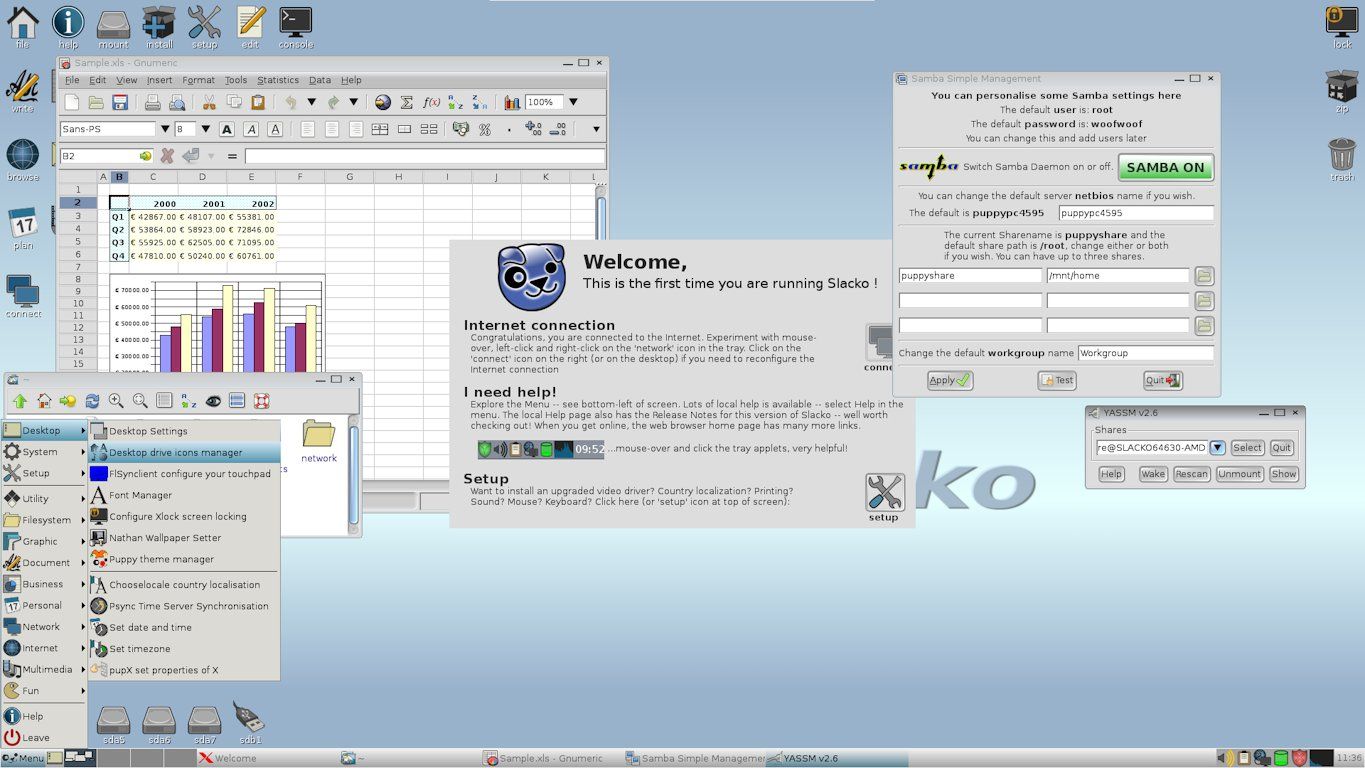Open the zoom level dropdown in Gnumeric
Image resolution: width=1365 pixels, height=768 pixels.
(x=575, y=102)
